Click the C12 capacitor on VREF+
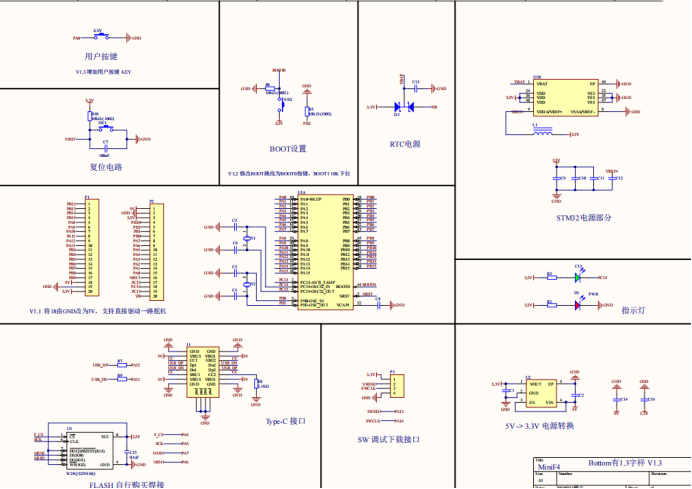 point(612,178)
